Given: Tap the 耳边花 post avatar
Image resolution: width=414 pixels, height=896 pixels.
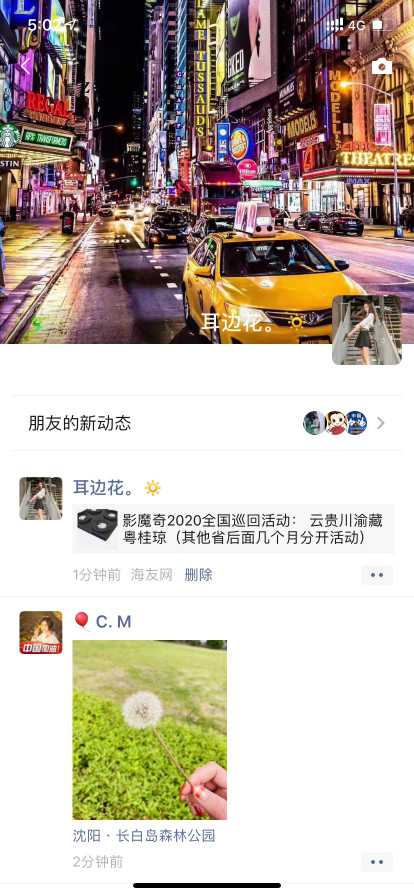Looking at the screenshot, I should pyautogui.click(x=41, y=498).
